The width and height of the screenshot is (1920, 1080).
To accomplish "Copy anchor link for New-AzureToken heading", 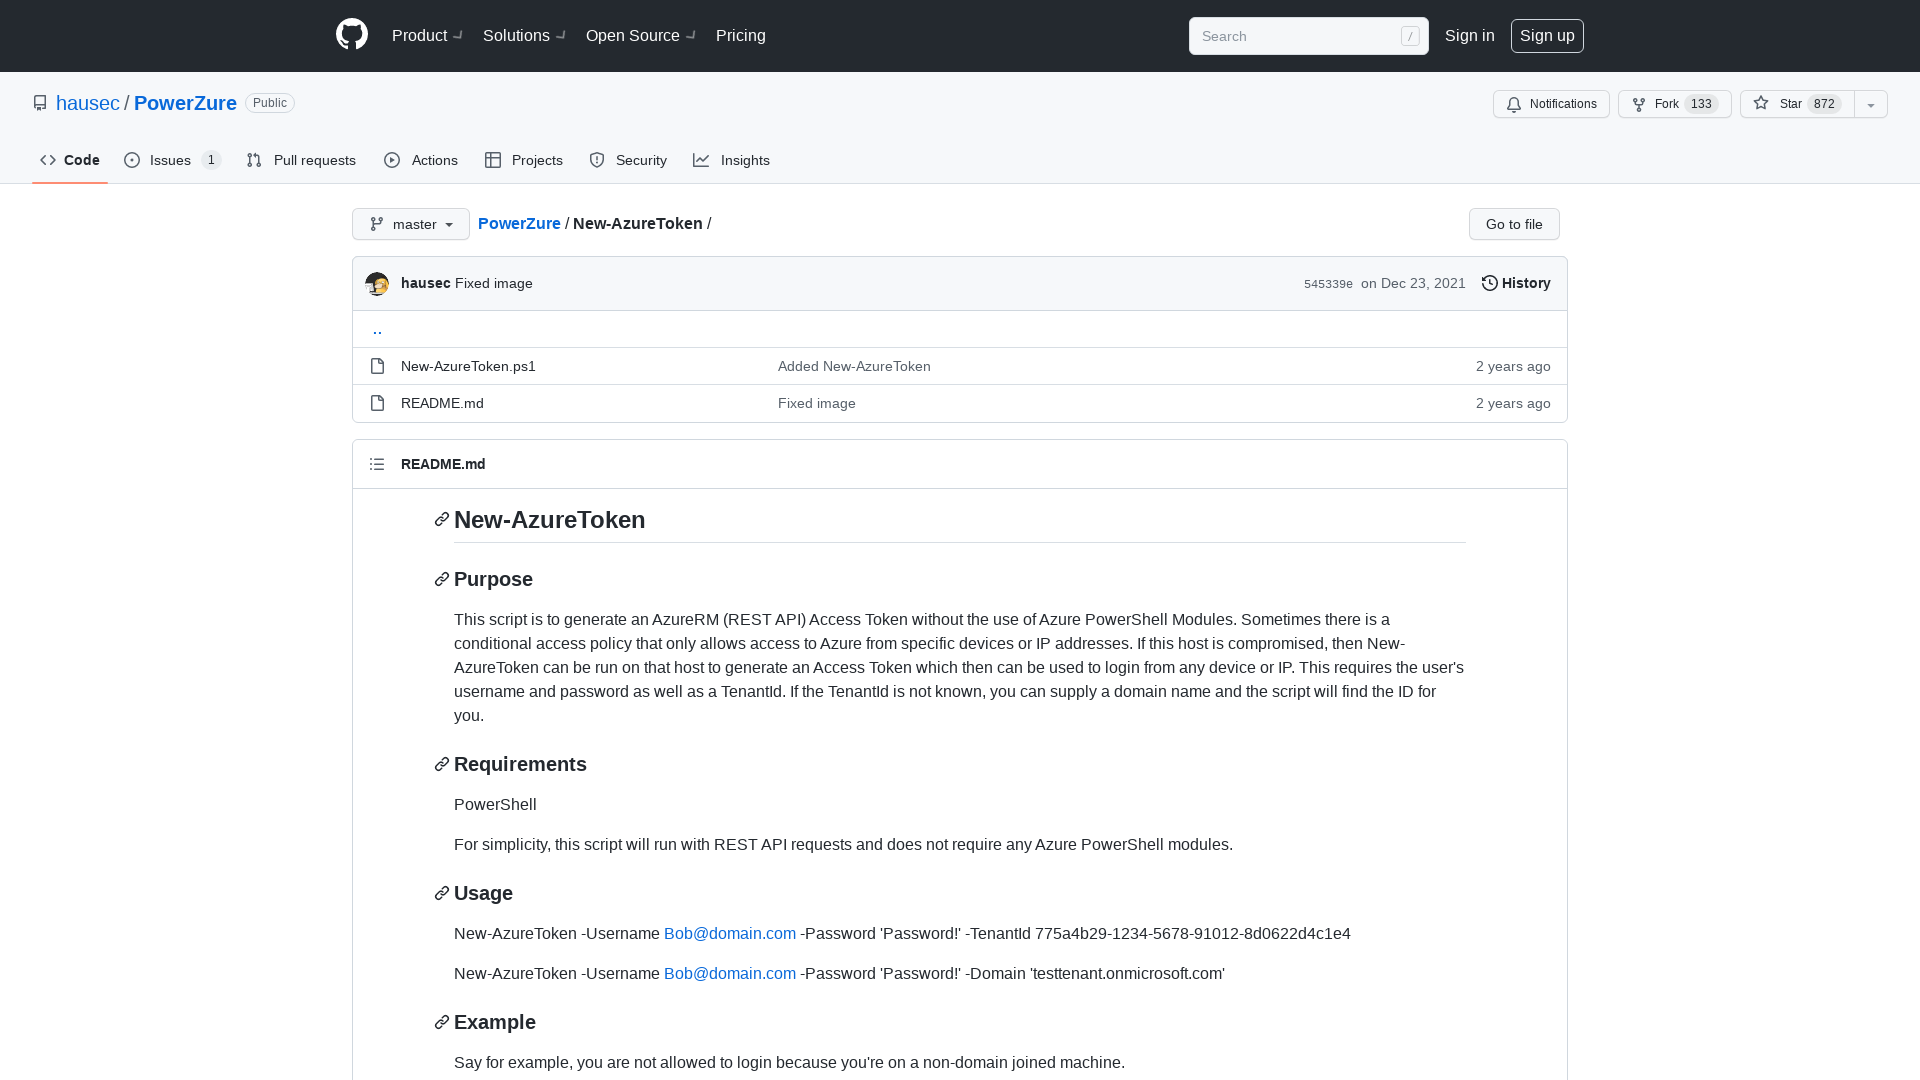I will point(442,520).
